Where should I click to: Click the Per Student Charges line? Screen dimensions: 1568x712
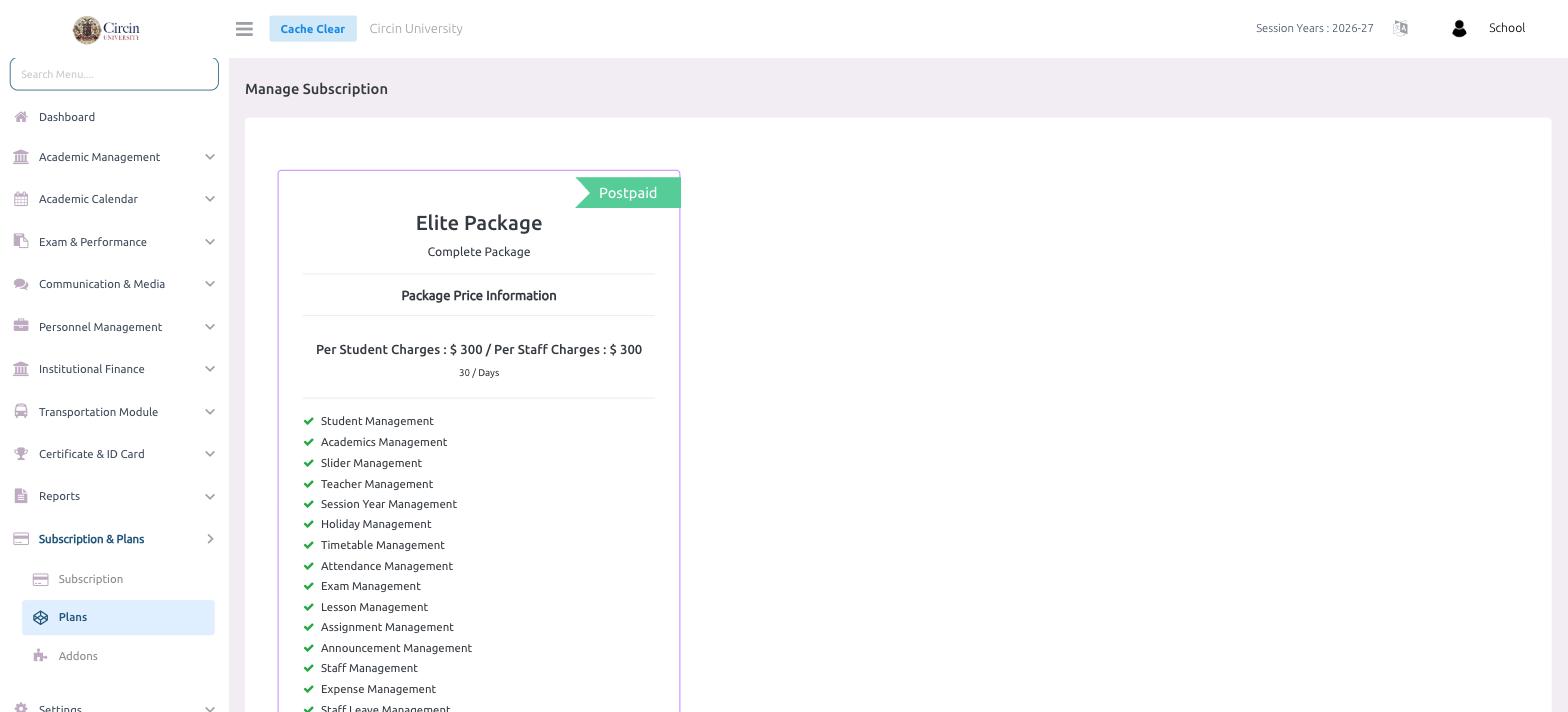point(479,350)
